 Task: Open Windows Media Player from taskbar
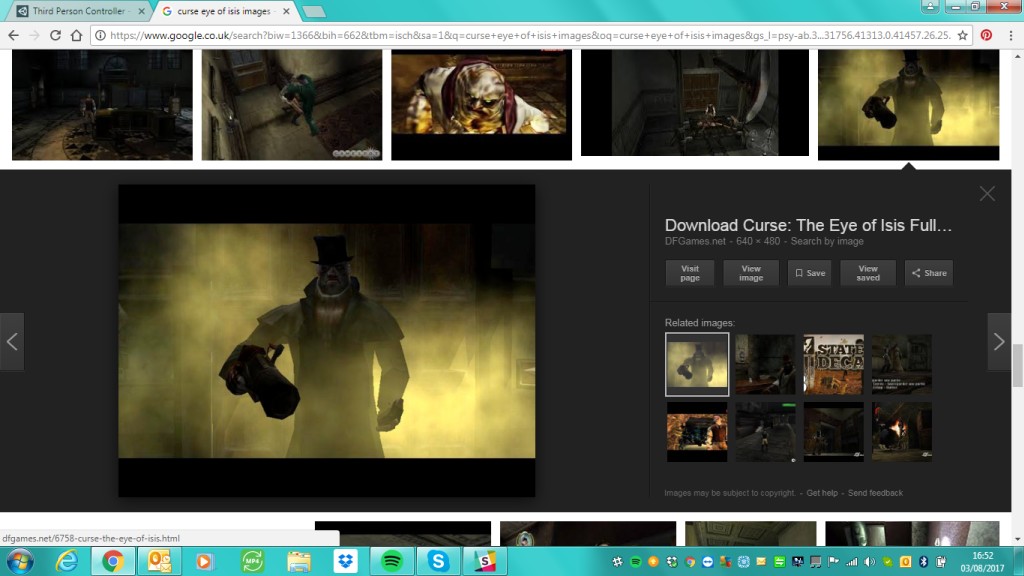pyautogui.click(x=204, y=561)
